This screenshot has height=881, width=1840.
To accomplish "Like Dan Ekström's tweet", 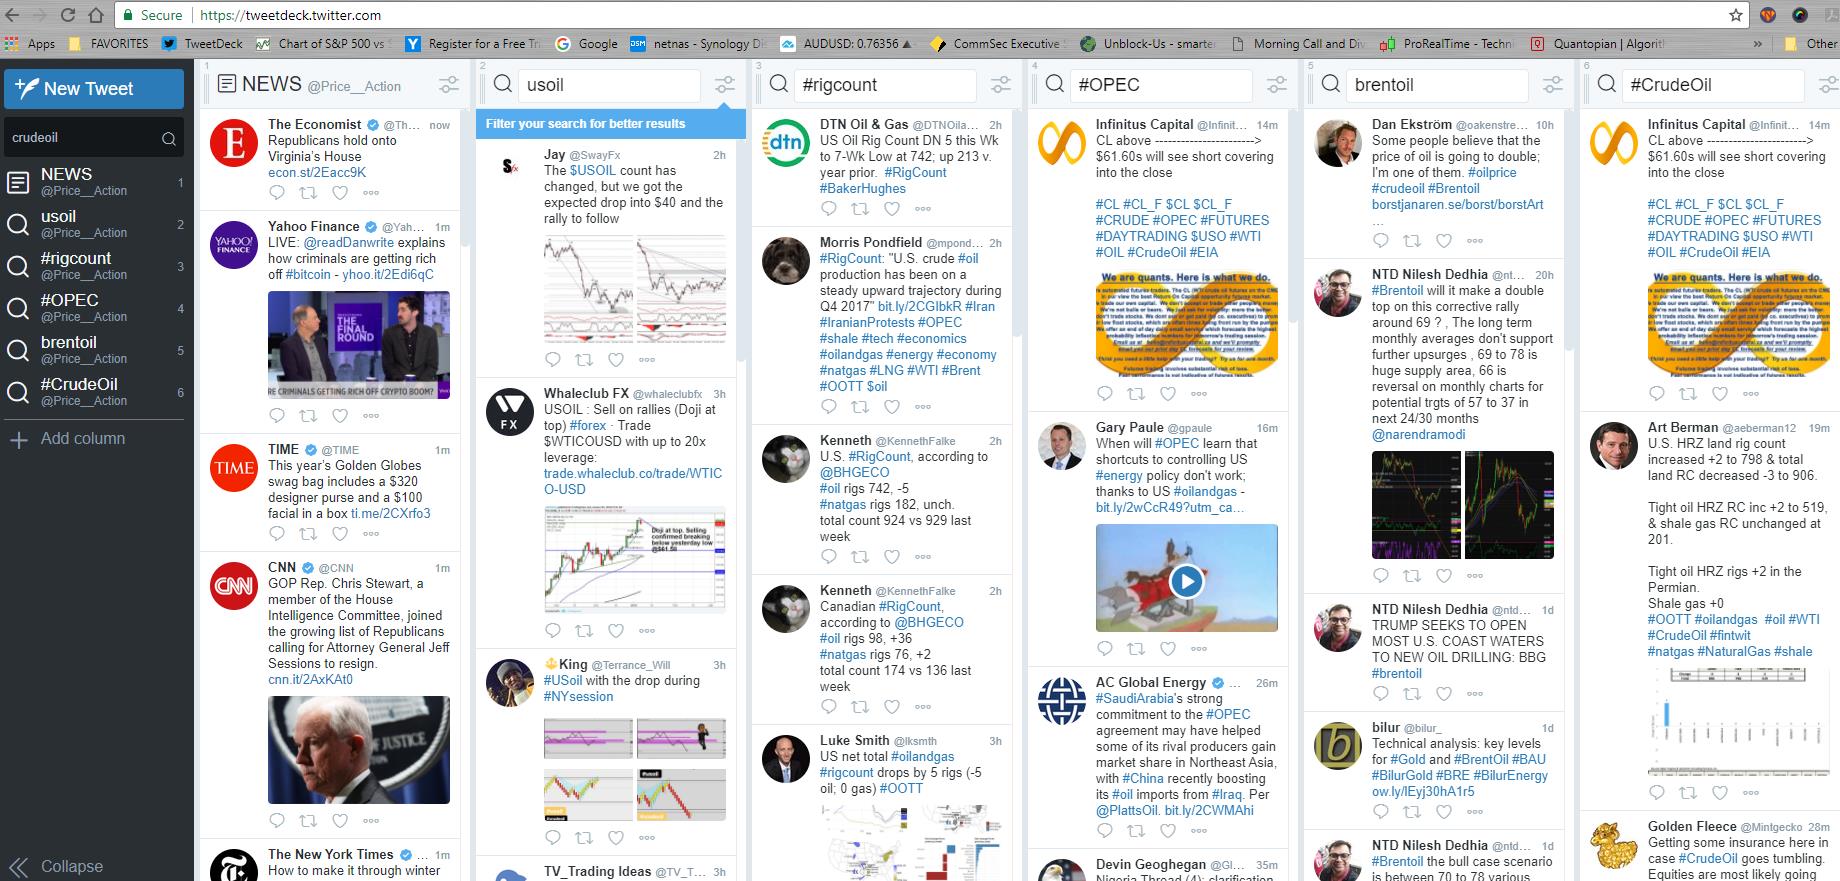I will [x=1444, y=241].
